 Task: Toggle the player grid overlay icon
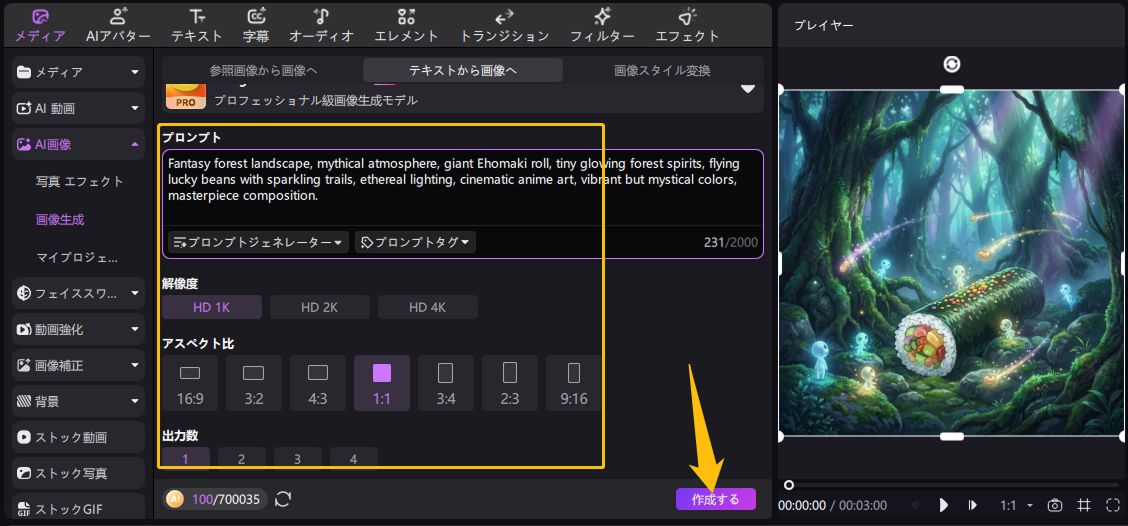(x=1084, y=505)
